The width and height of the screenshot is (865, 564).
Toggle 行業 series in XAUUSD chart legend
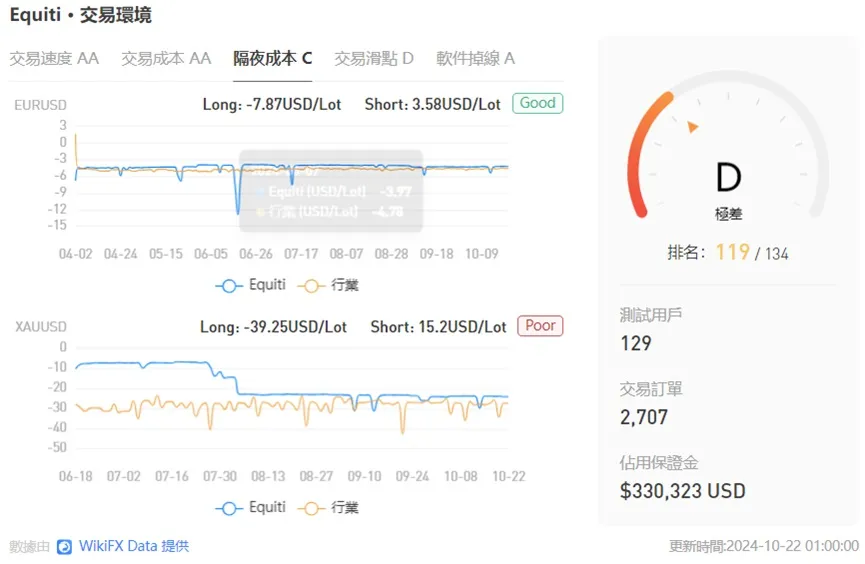[x=328, y=507]
